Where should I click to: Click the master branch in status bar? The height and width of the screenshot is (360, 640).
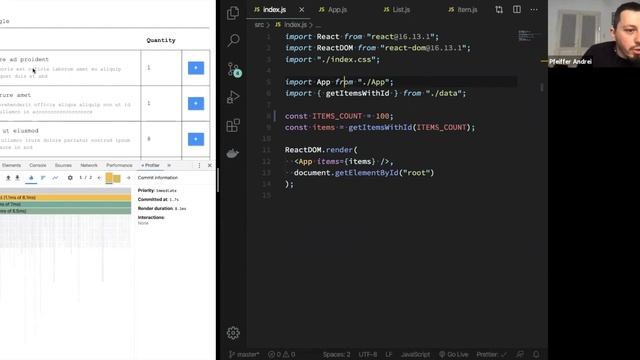coord(244,354)
